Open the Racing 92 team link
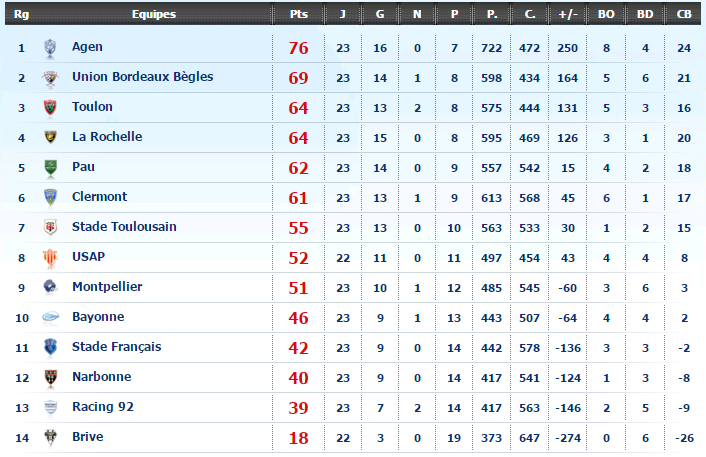706x457 pixels. pos(102,407)
